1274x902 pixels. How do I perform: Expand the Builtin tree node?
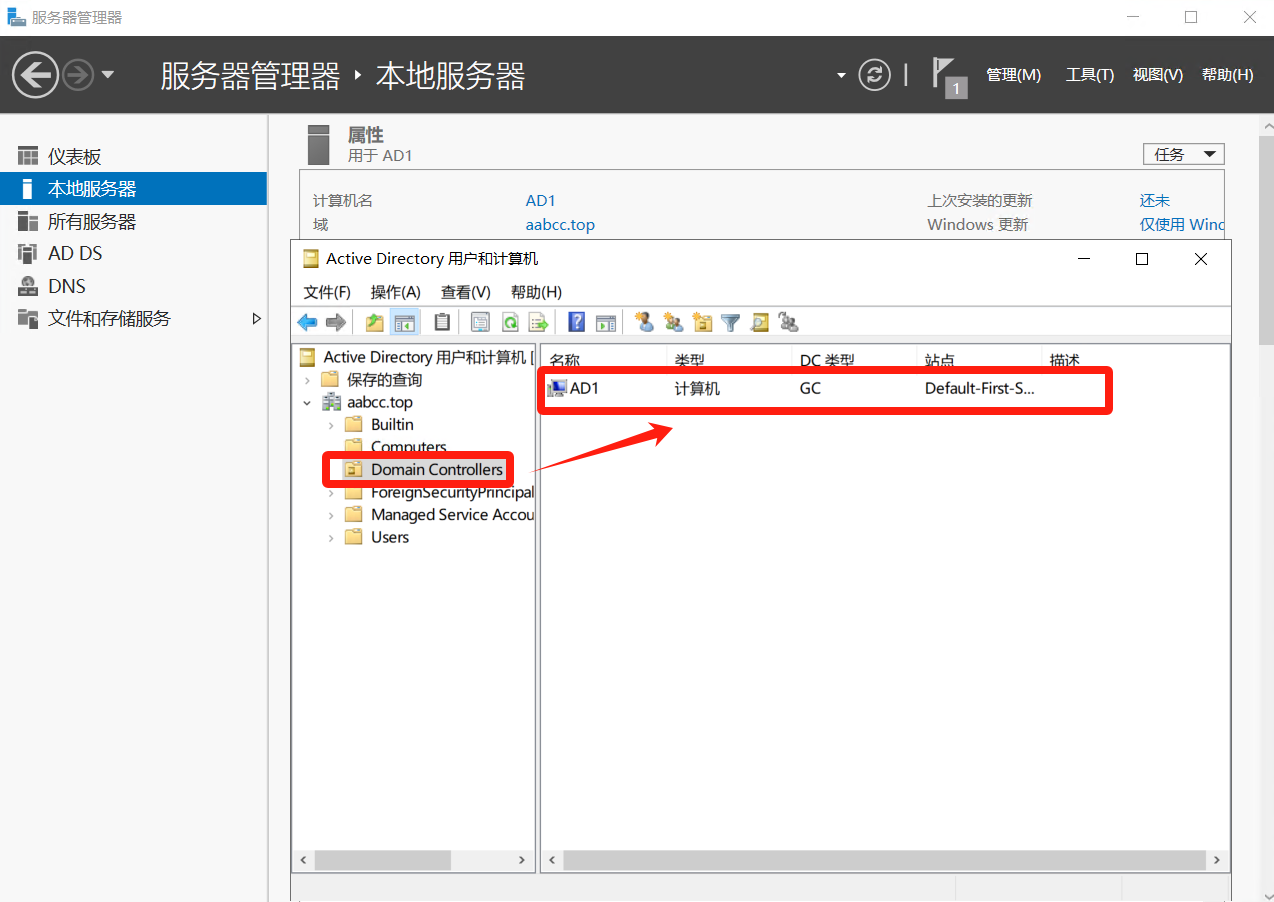[x=331, y=425]
